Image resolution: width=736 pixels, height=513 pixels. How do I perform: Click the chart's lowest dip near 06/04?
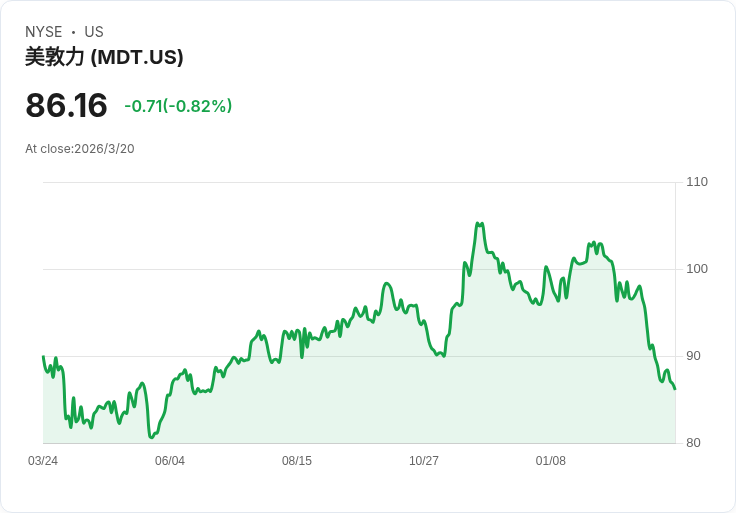[151, 437]
